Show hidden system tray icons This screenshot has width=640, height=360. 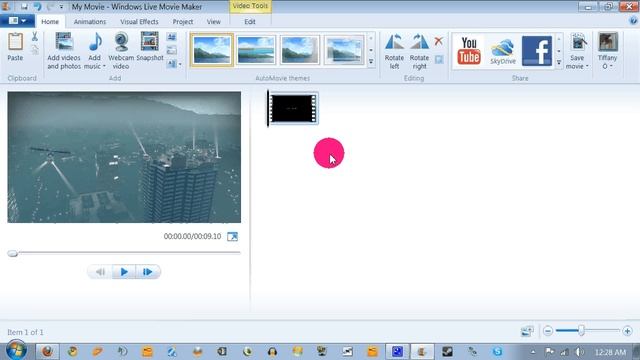[x=533, y=352]
